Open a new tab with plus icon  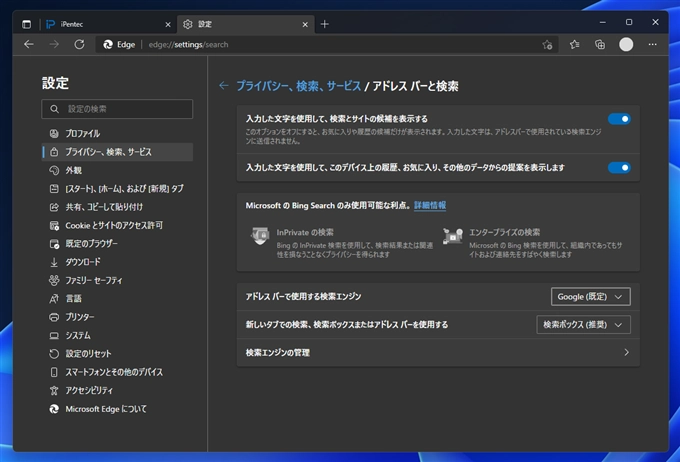coord(324,24)
